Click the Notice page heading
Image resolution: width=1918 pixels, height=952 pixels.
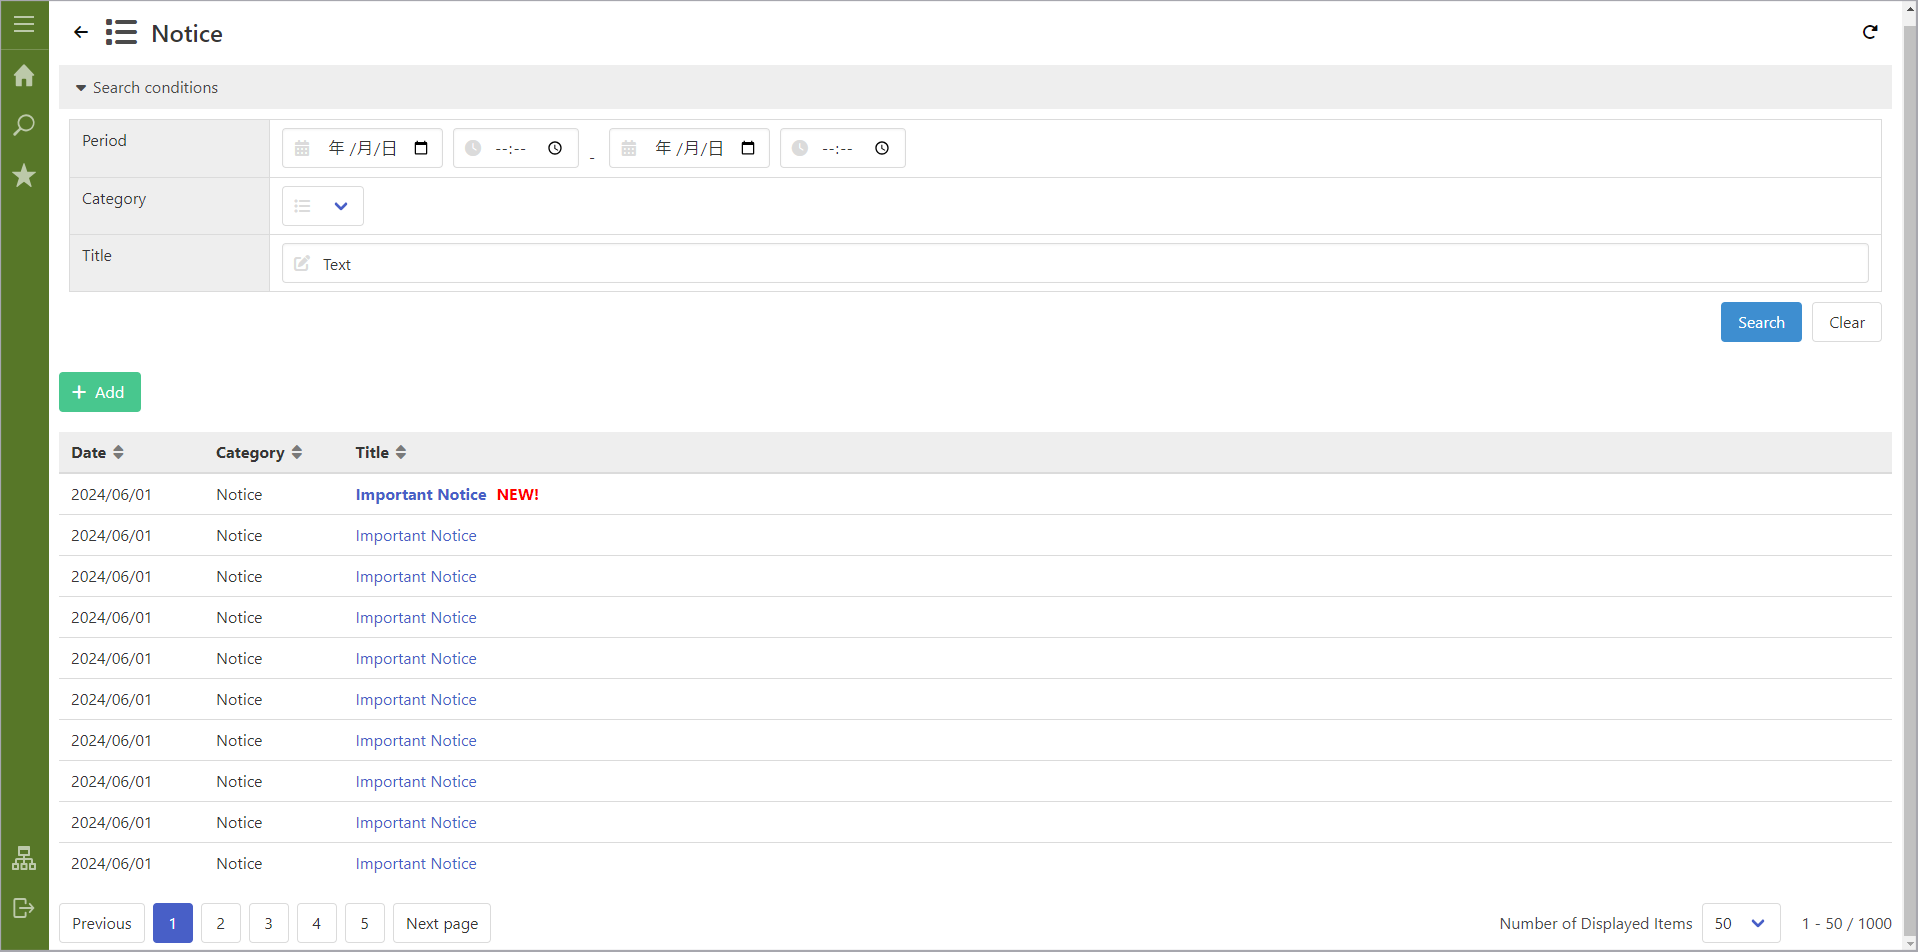[187, 33]
